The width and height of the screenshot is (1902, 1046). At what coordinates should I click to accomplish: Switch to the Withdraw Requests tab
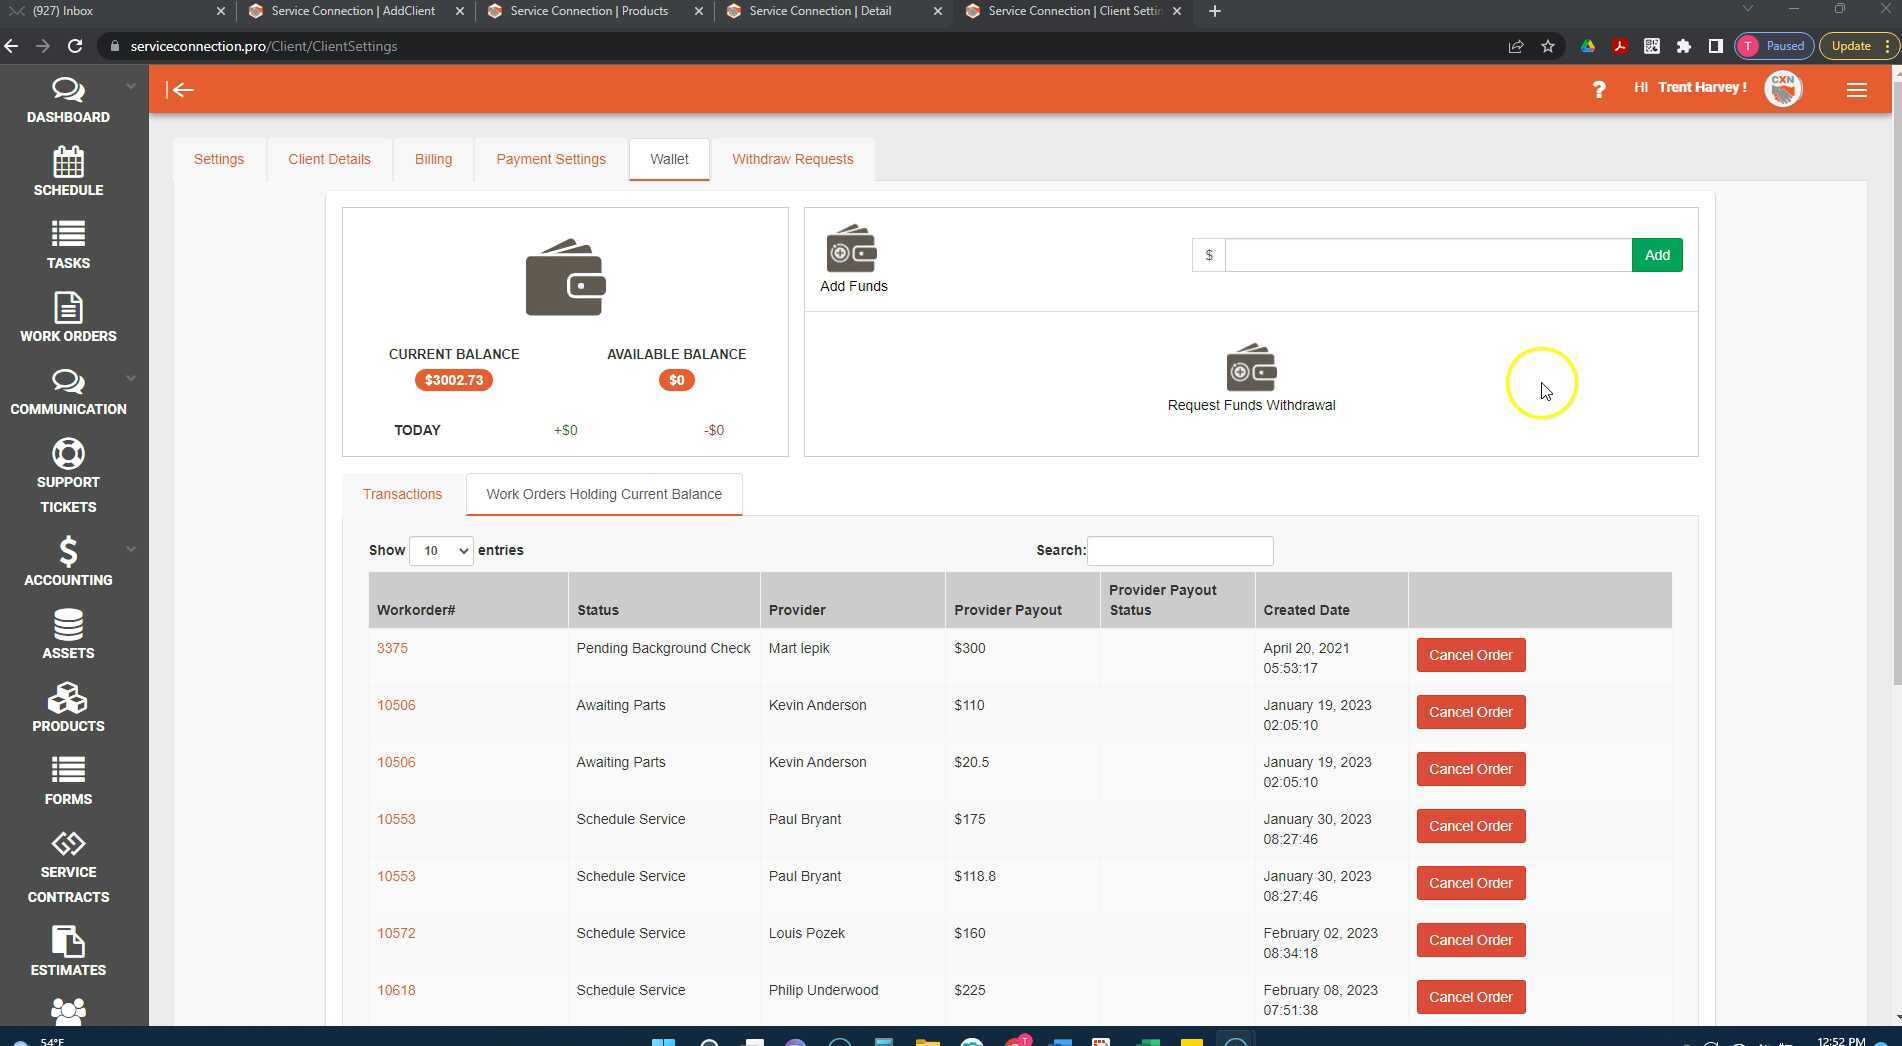(792, 159)
